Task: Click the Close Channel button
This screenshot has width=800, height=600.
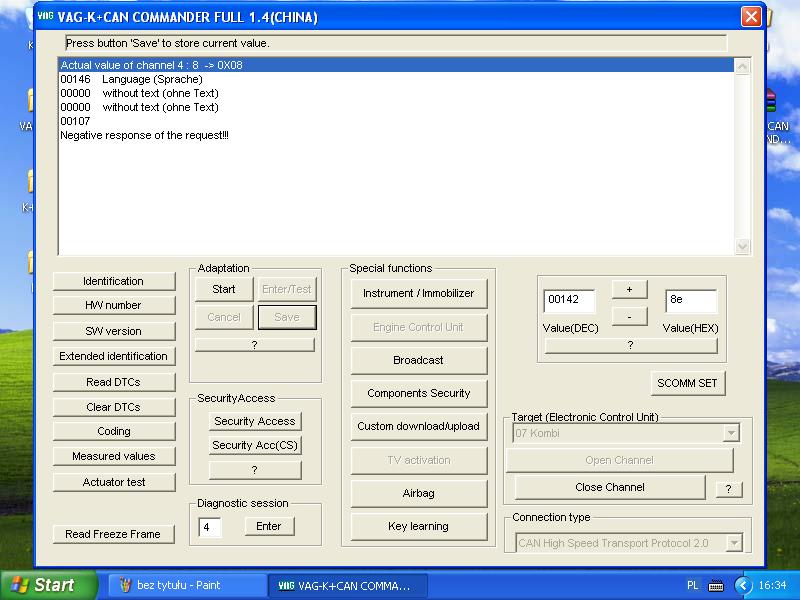Action: tap(610, 487)
